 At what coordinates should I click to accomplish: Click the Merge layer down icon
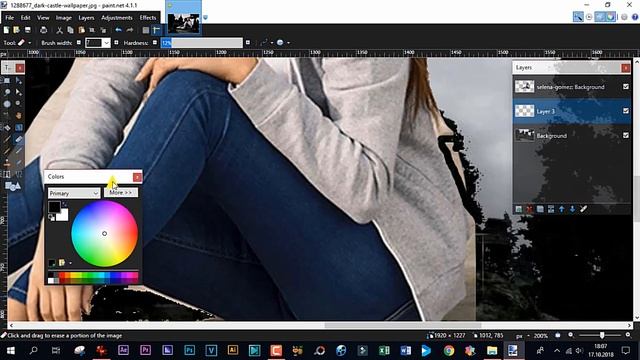pos(551,209)
